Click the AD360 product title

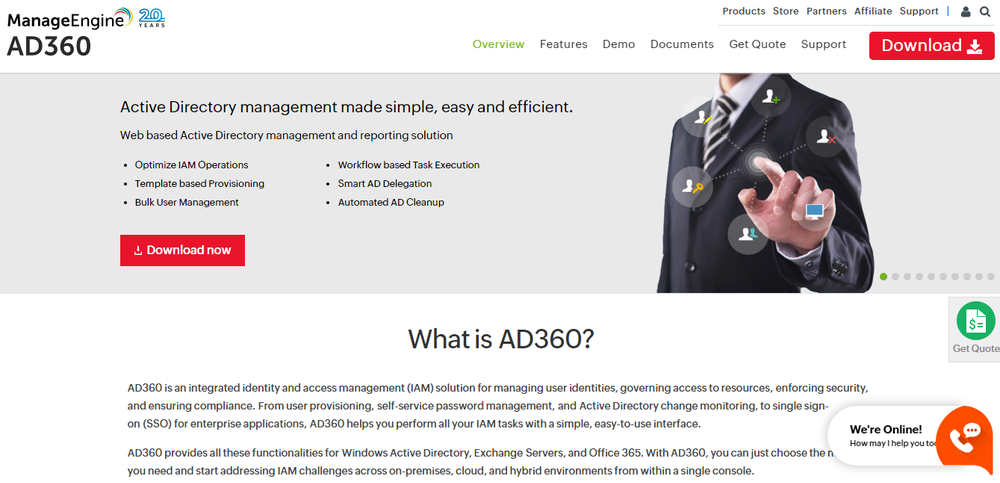pos(49,46)
